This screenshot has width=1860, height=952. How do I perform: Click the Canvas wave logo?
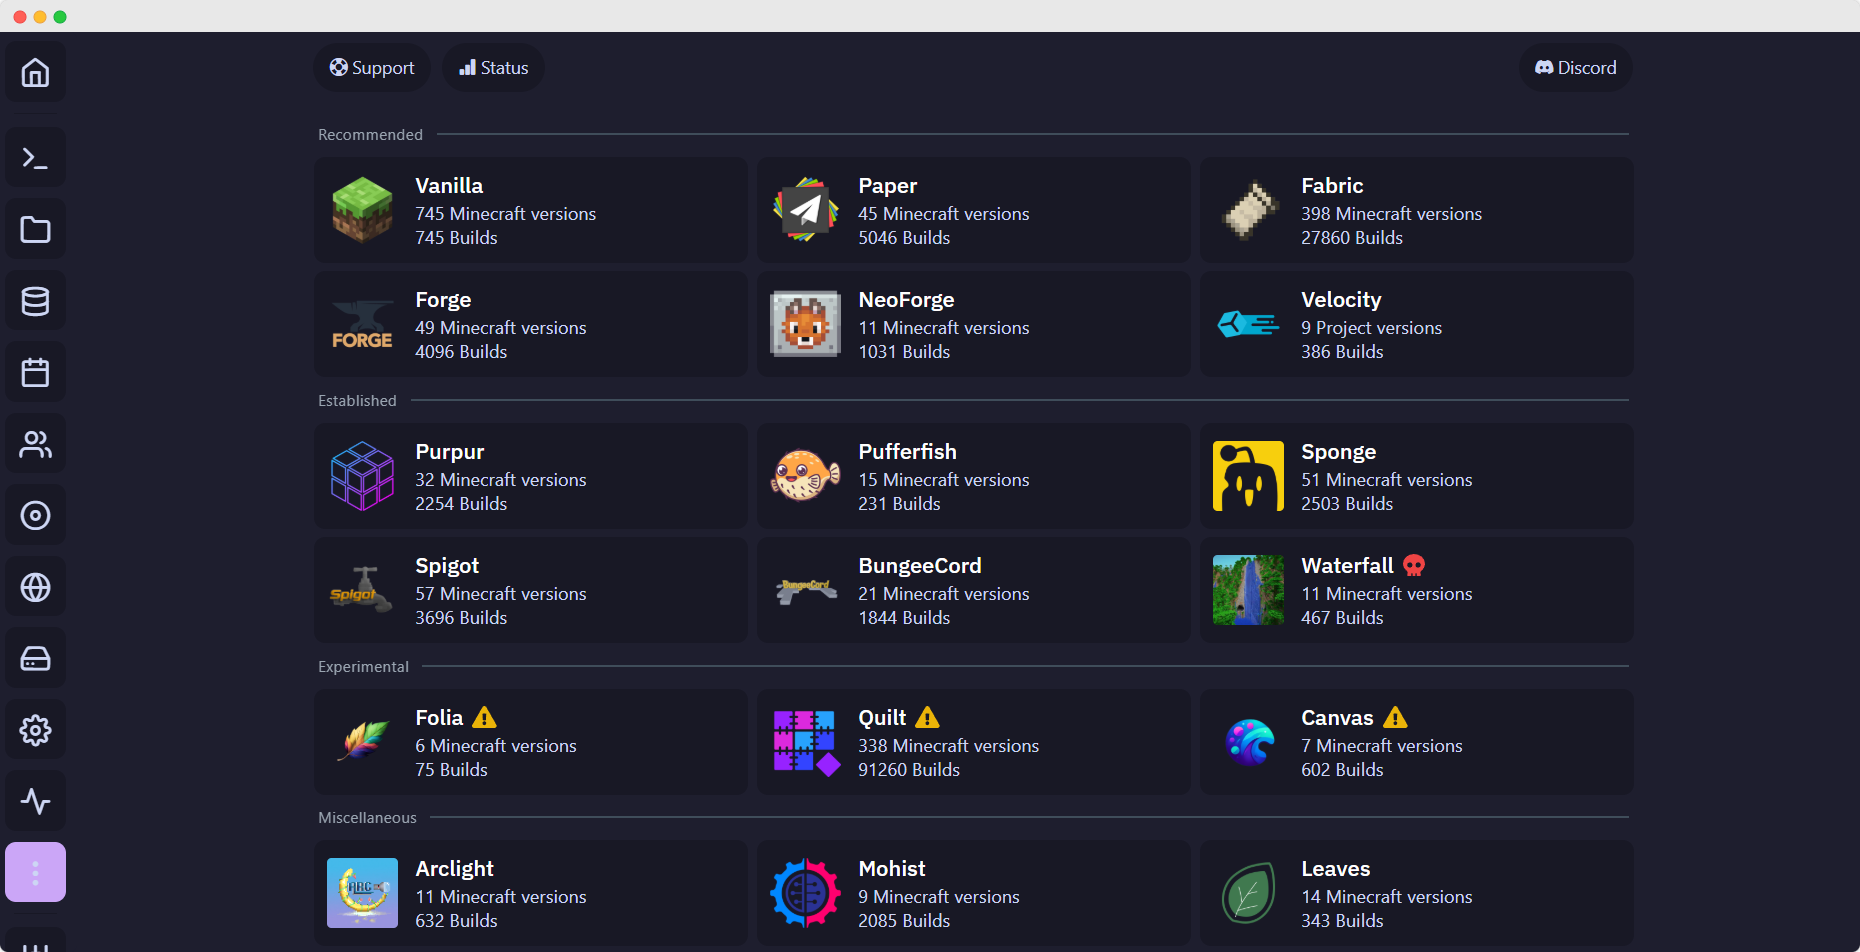pyautogui.click(x=1249, y=742)
